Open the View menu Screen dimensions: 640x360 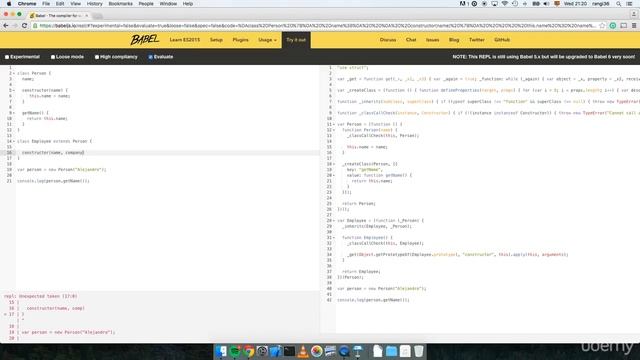tap(76, 4)
